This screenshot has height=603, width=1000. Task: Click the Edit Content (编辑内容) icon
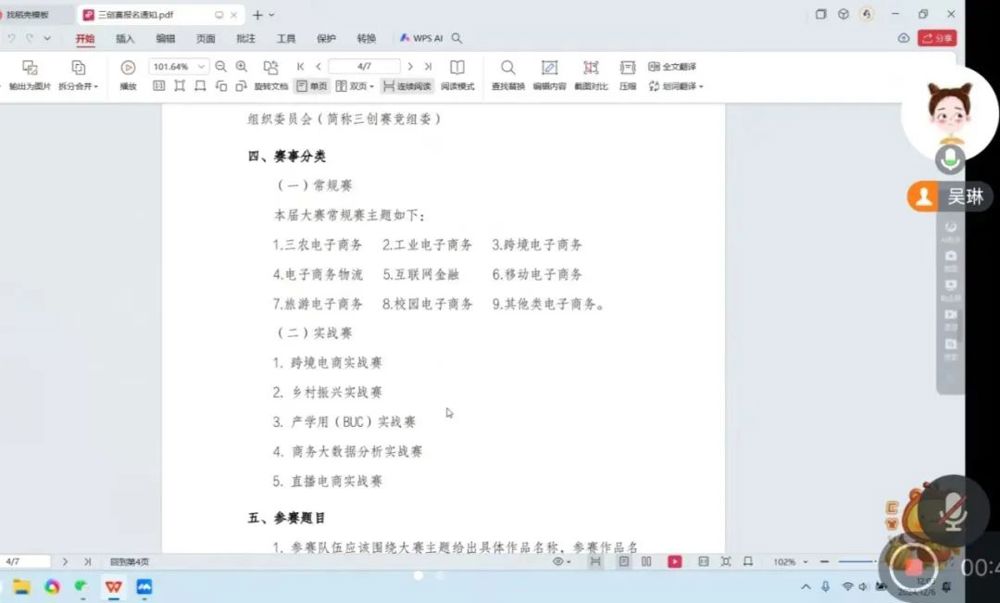pyautogui.click(x=549, y=68)
